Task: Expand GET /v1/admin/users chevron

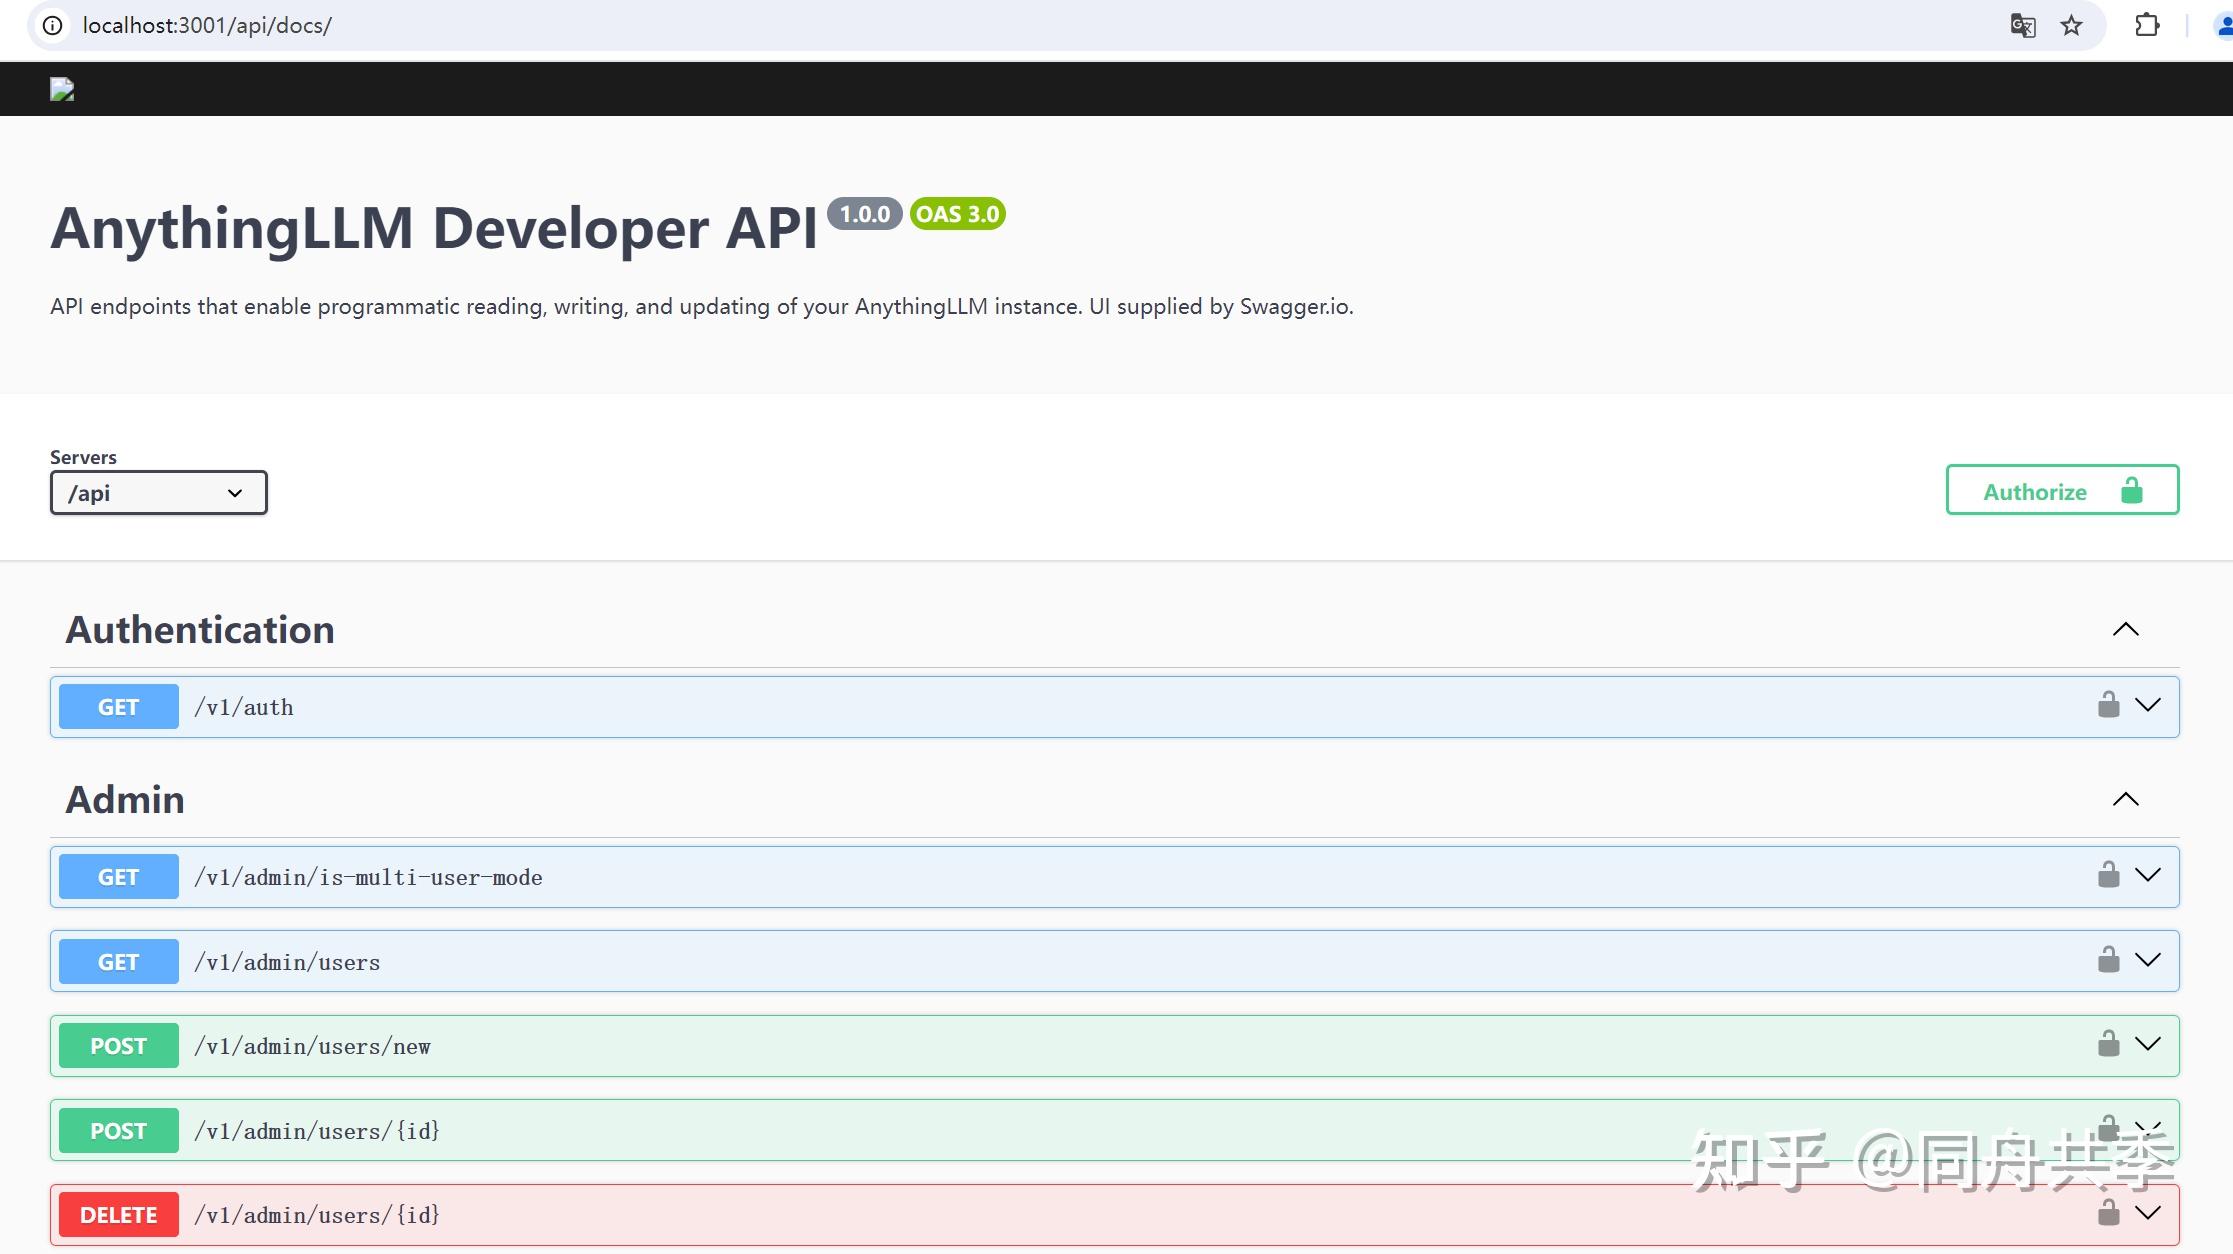Action: (2148, 960)
